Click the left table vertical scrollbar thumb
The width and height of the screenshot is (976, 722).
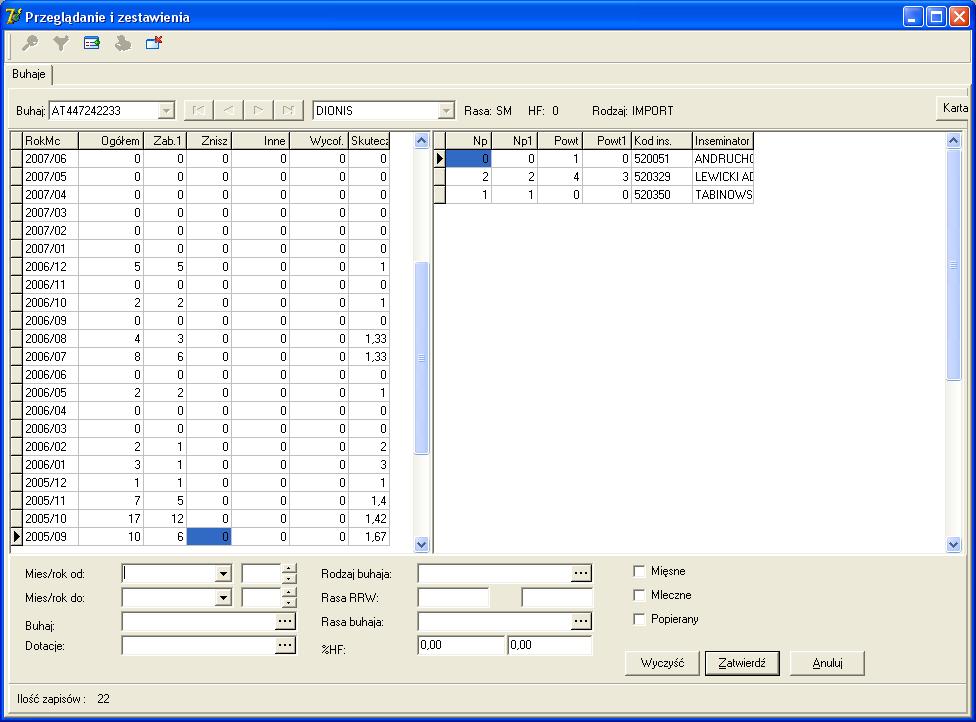tap(421, 358)
